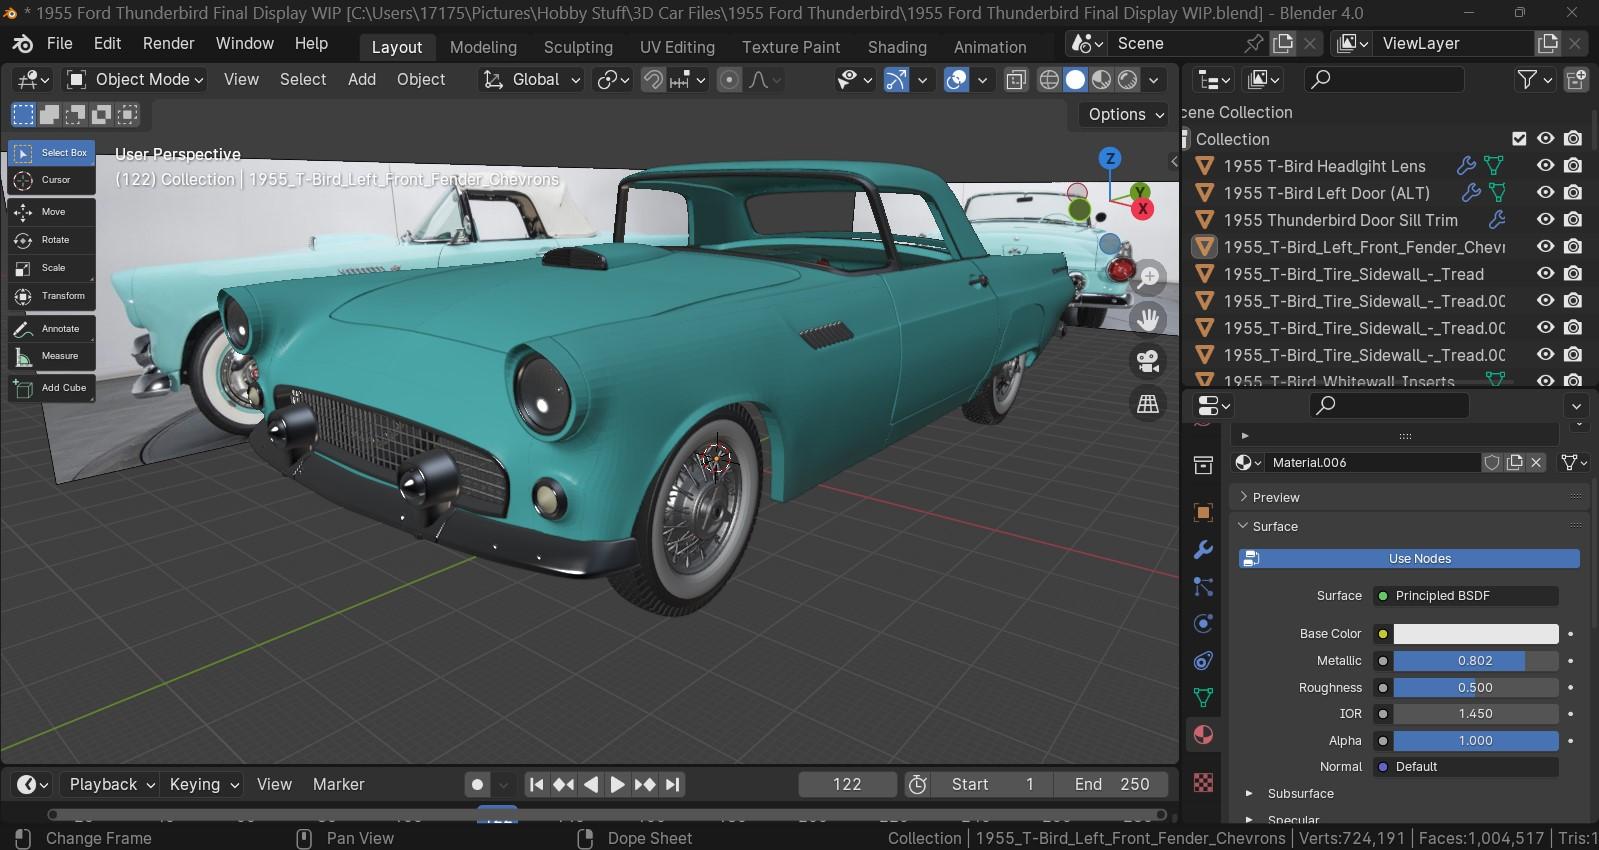Toggle snapping magnet

pos(652,80)
